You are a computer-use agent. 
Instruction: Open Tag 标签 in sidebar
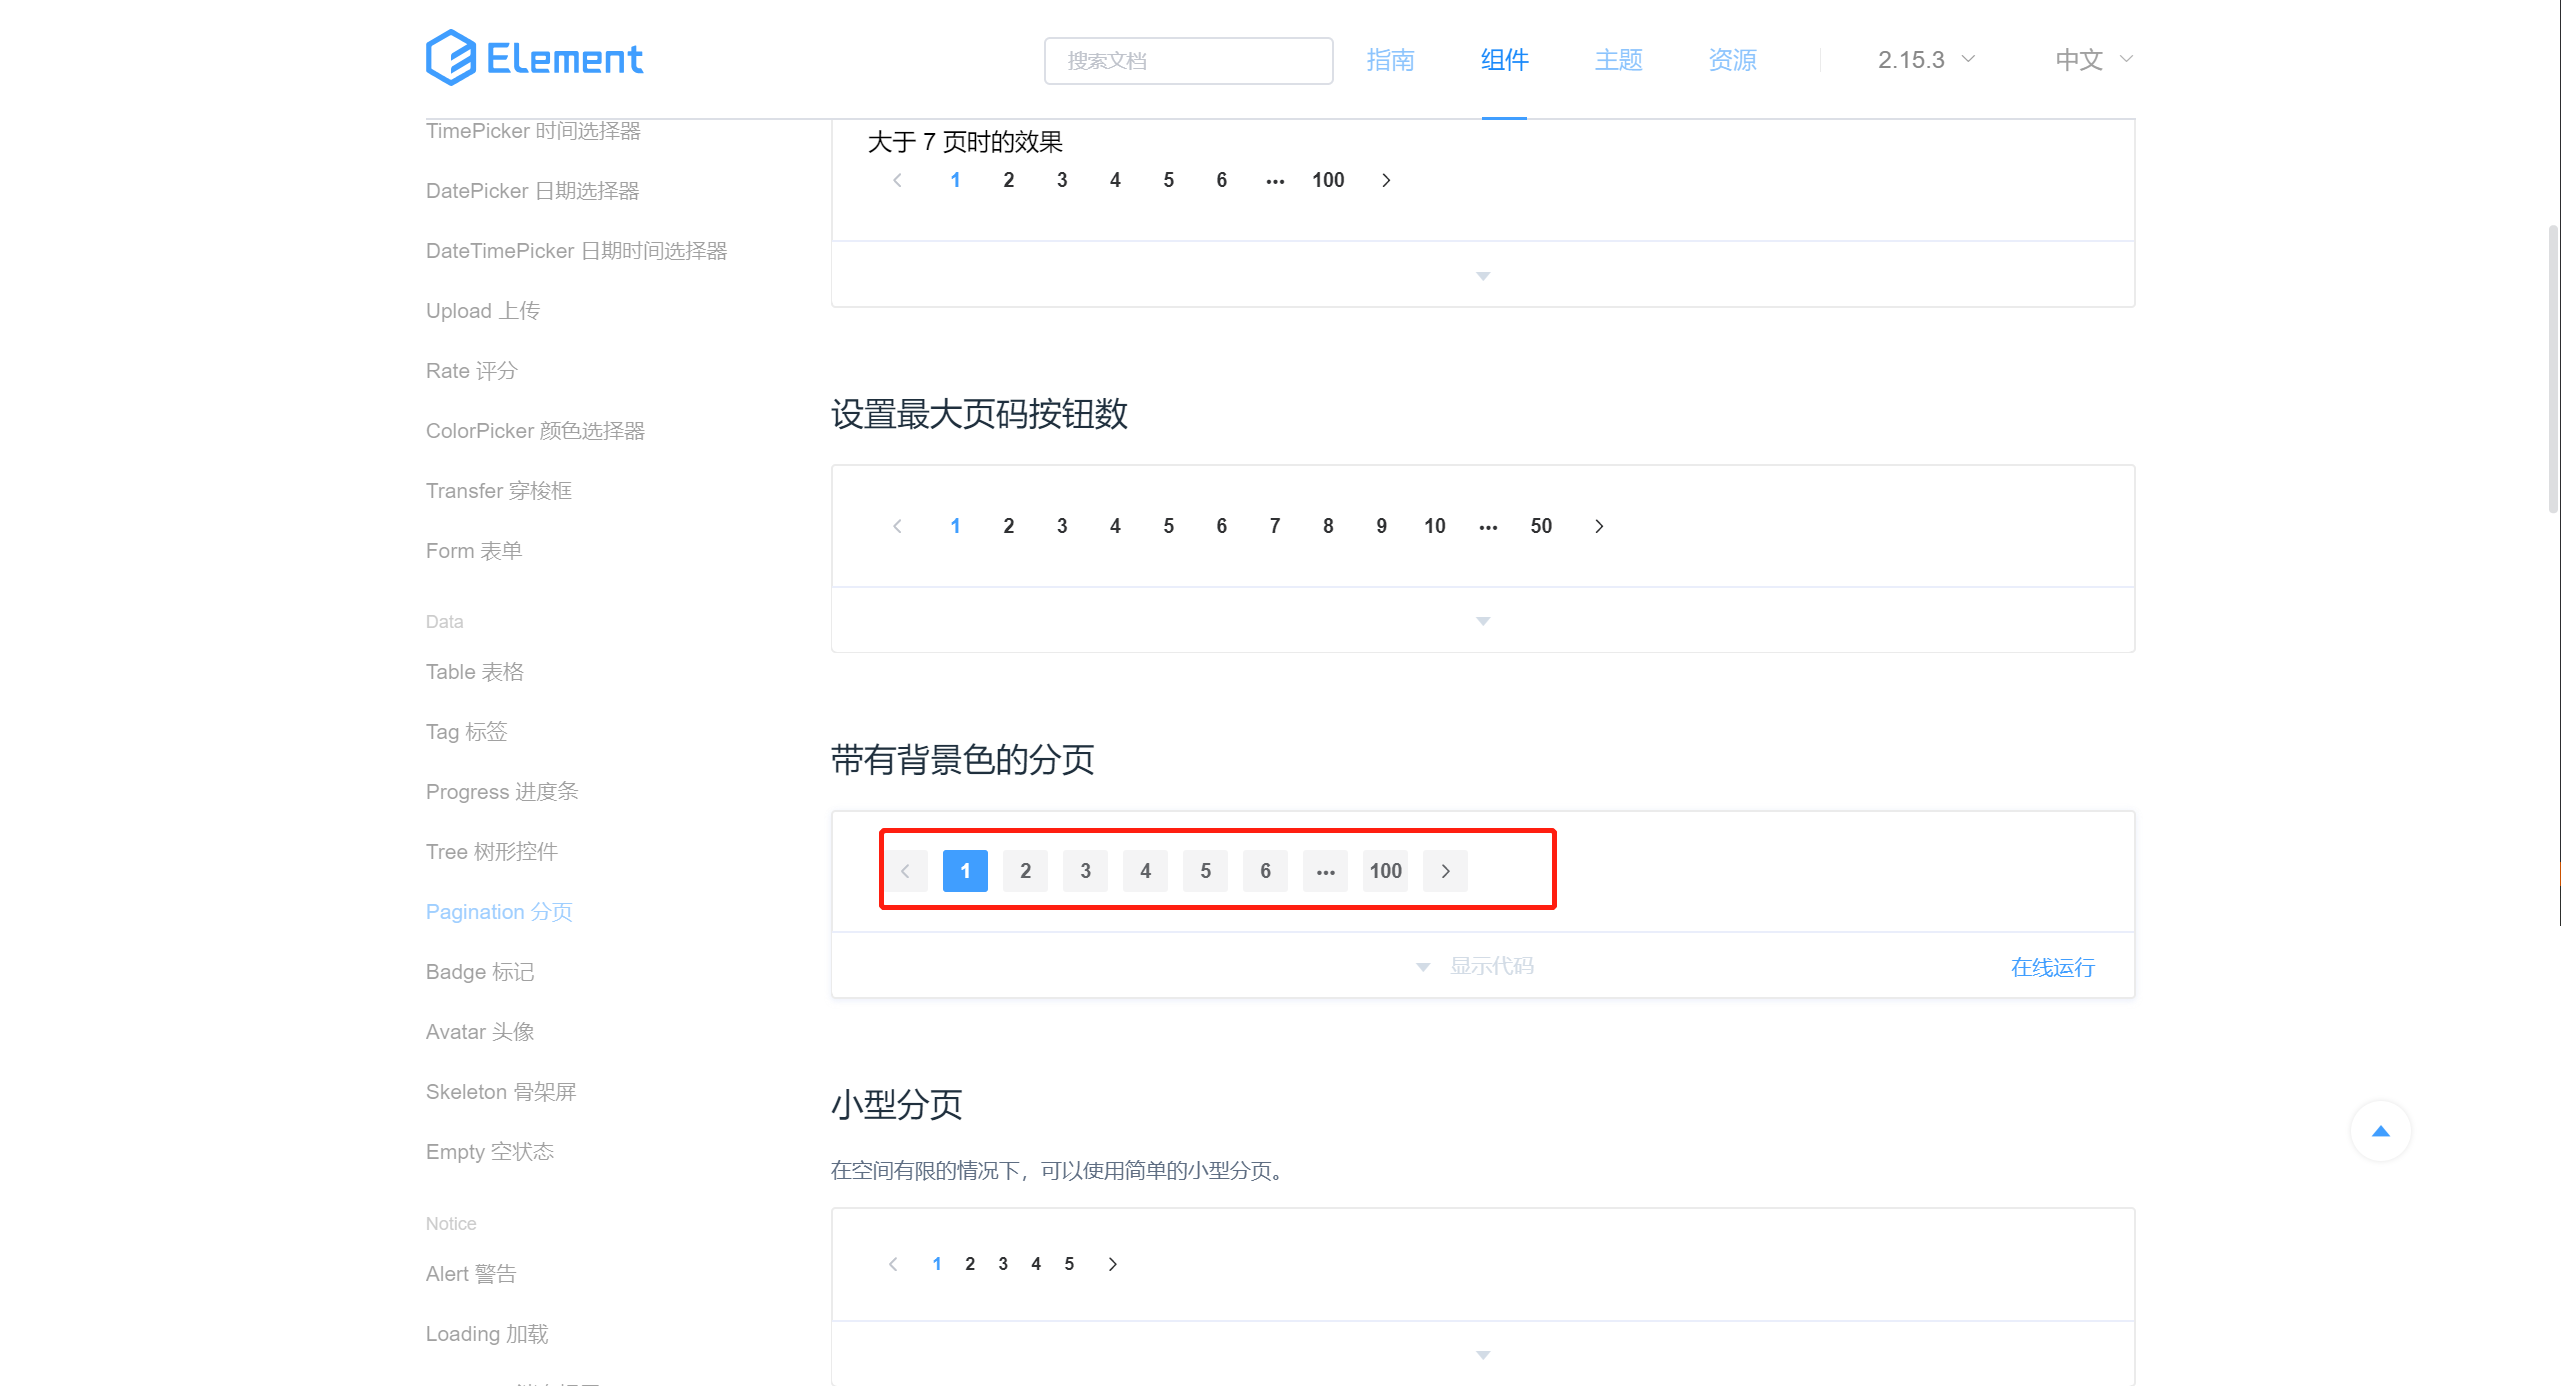pyautogui.click(x=466, y=732)
